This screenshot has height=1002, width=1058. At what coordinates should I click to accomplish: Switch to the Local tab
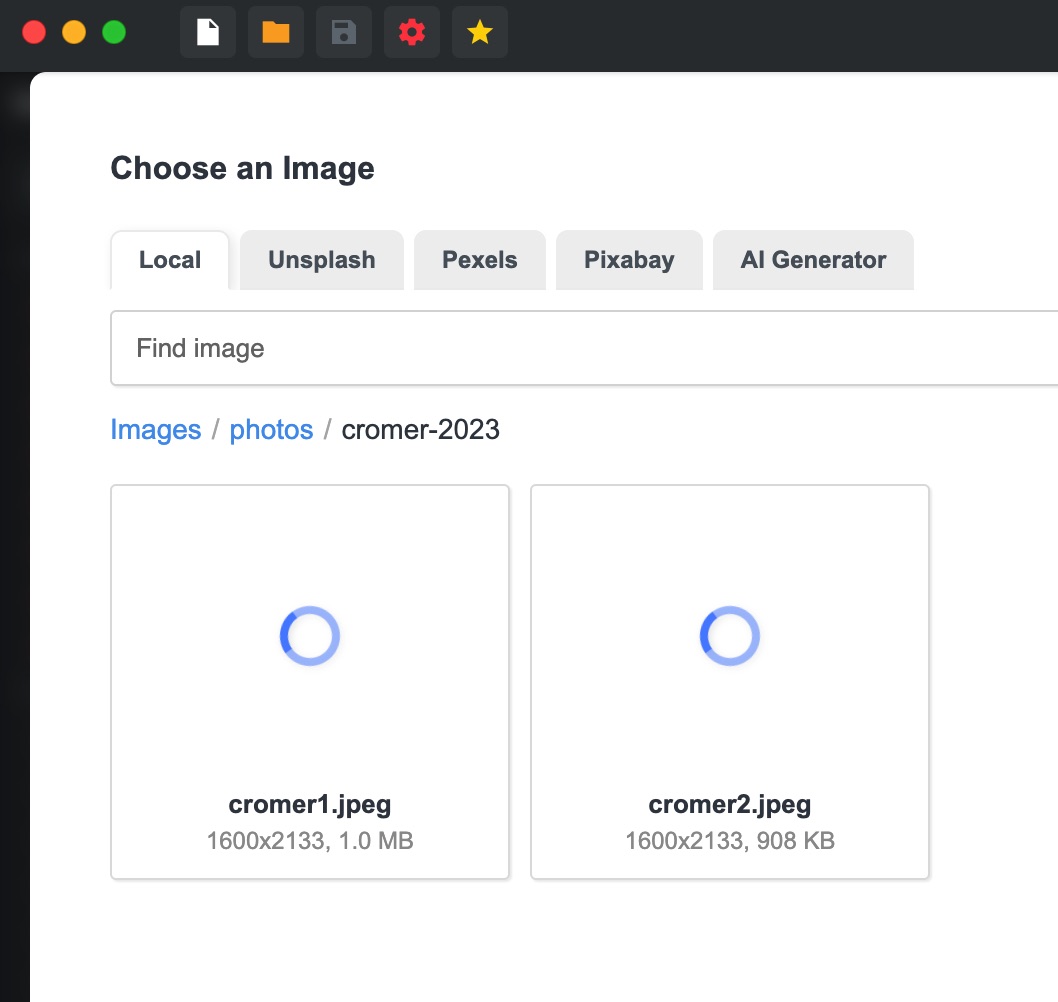pos(170,260)
